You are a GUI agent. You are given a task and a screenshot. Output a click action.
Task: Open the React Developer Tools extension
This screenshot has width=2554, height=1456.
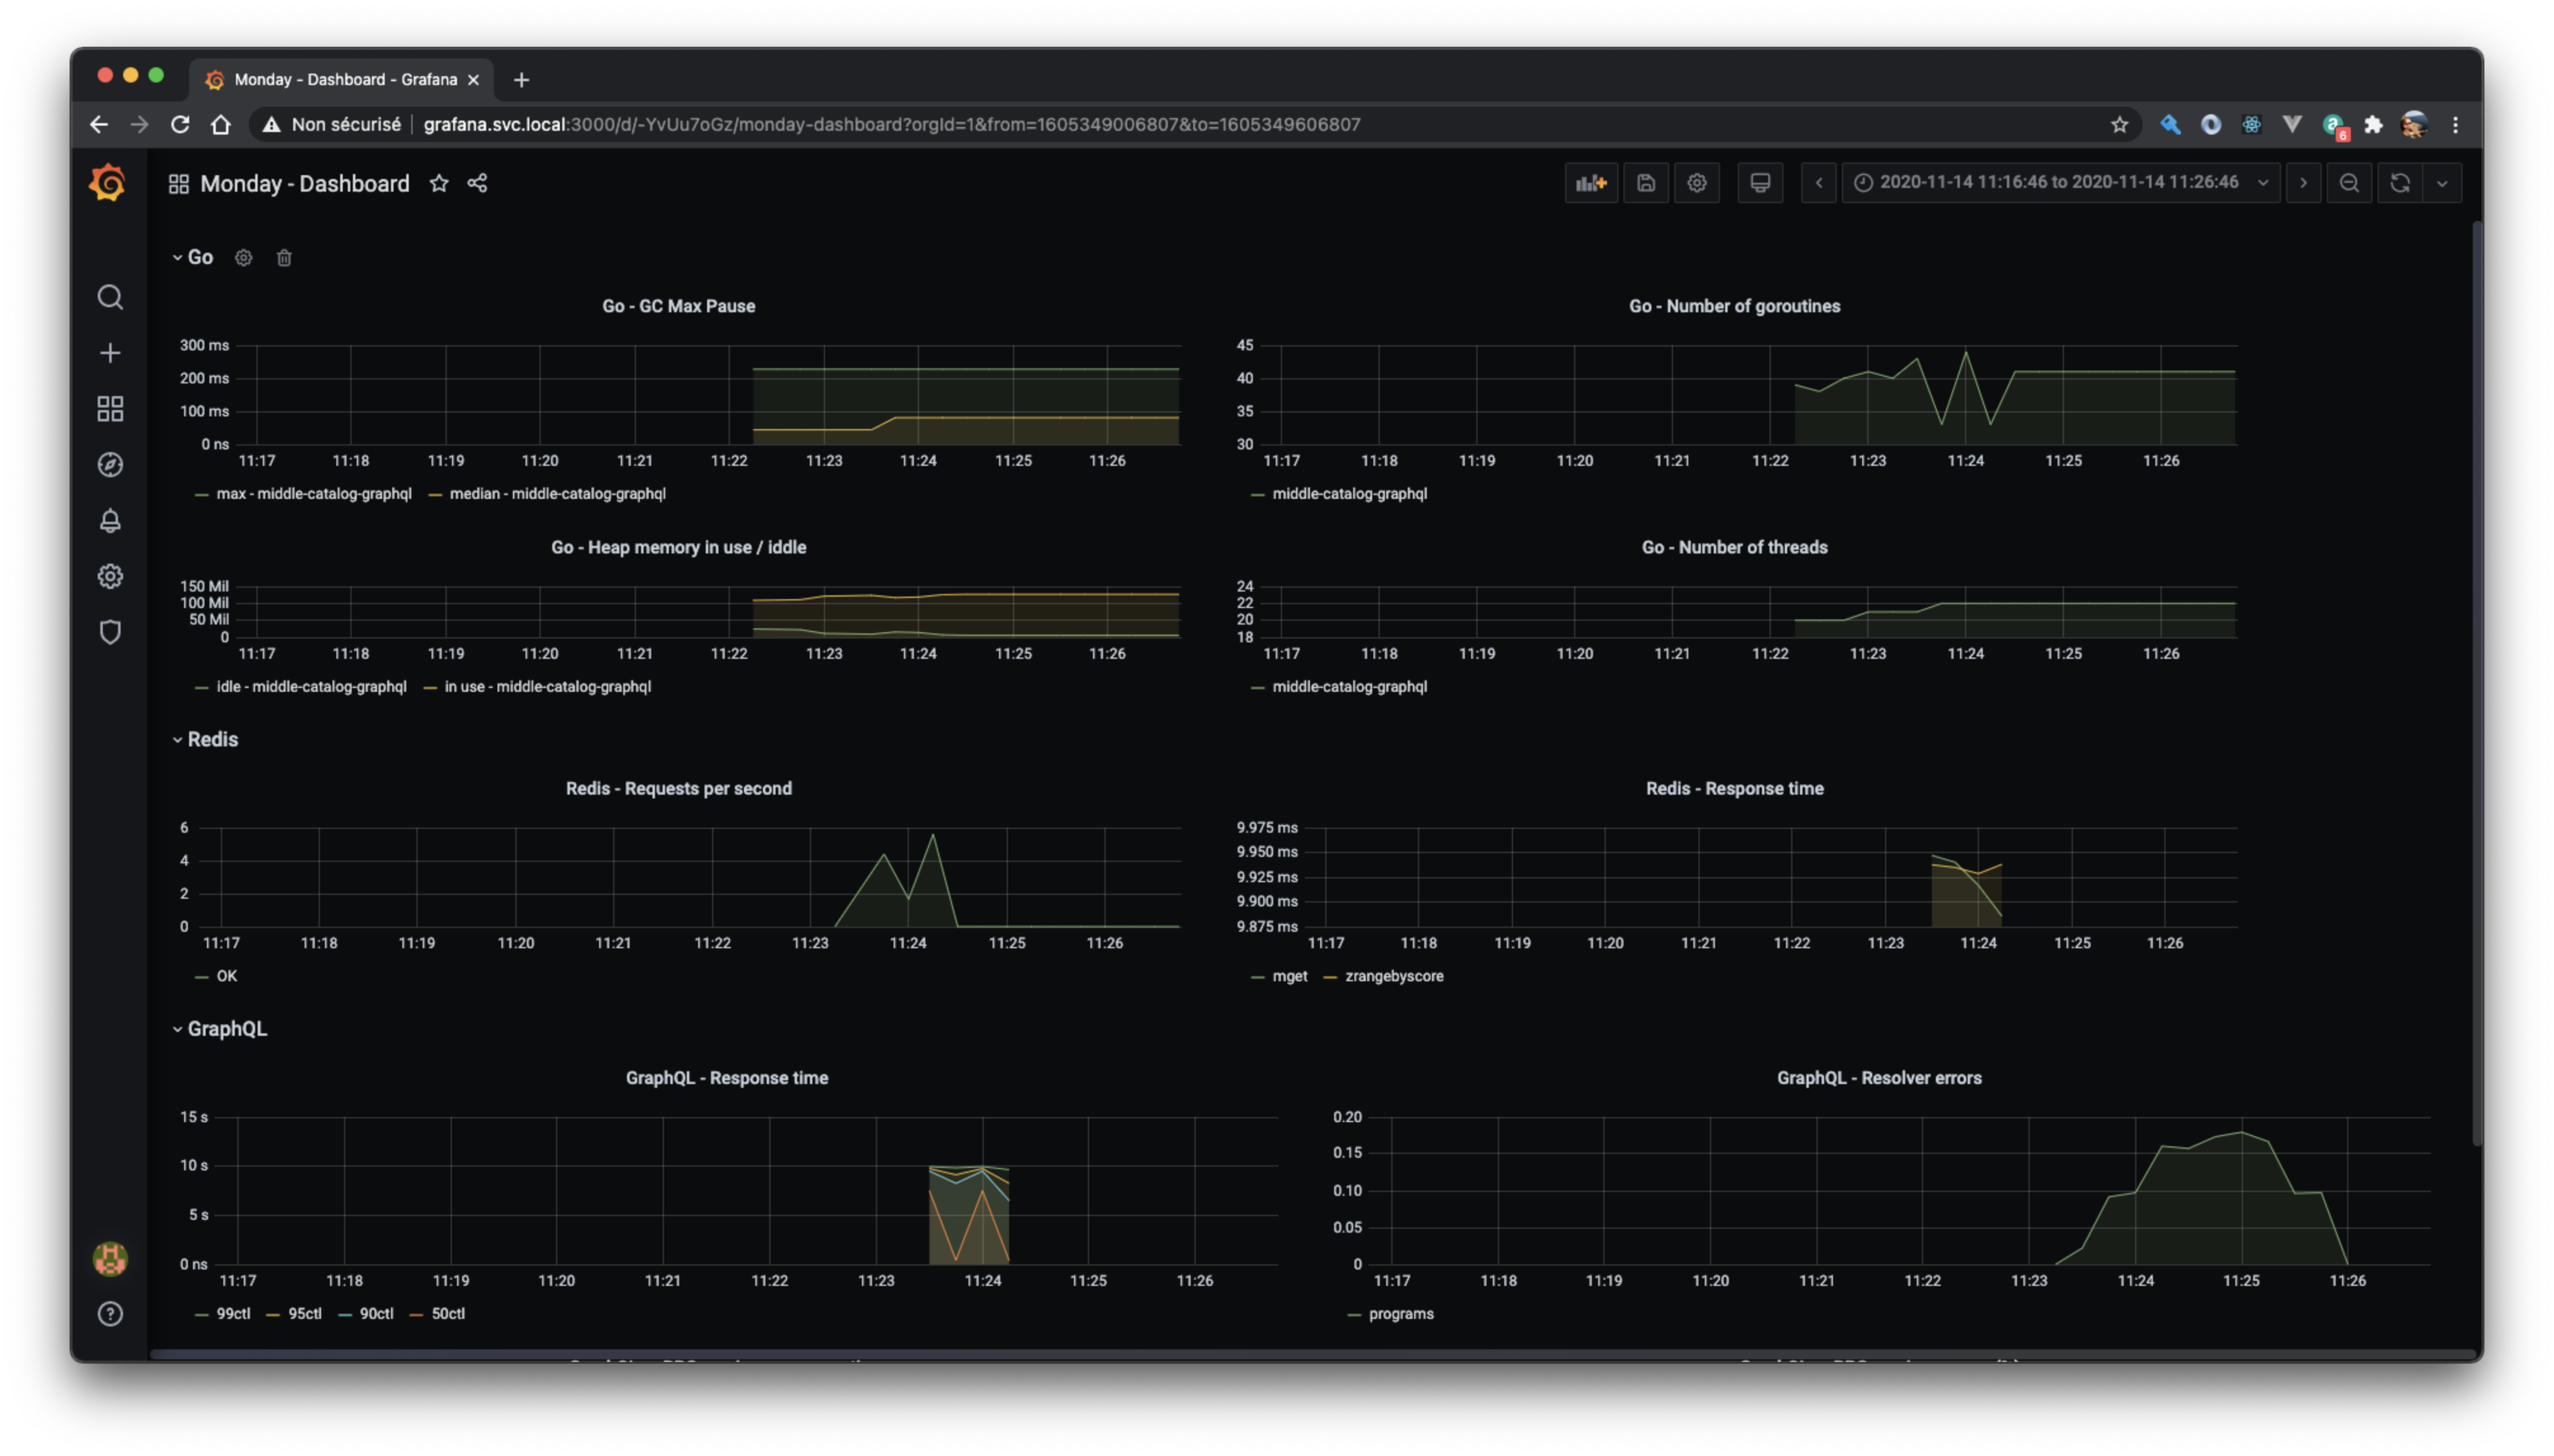[x=2251, y=125]
